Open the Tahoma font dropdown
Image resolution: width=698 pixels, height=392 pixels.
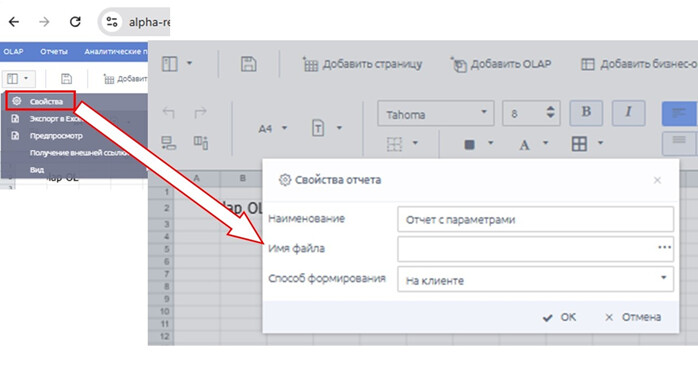pos(436,113)
